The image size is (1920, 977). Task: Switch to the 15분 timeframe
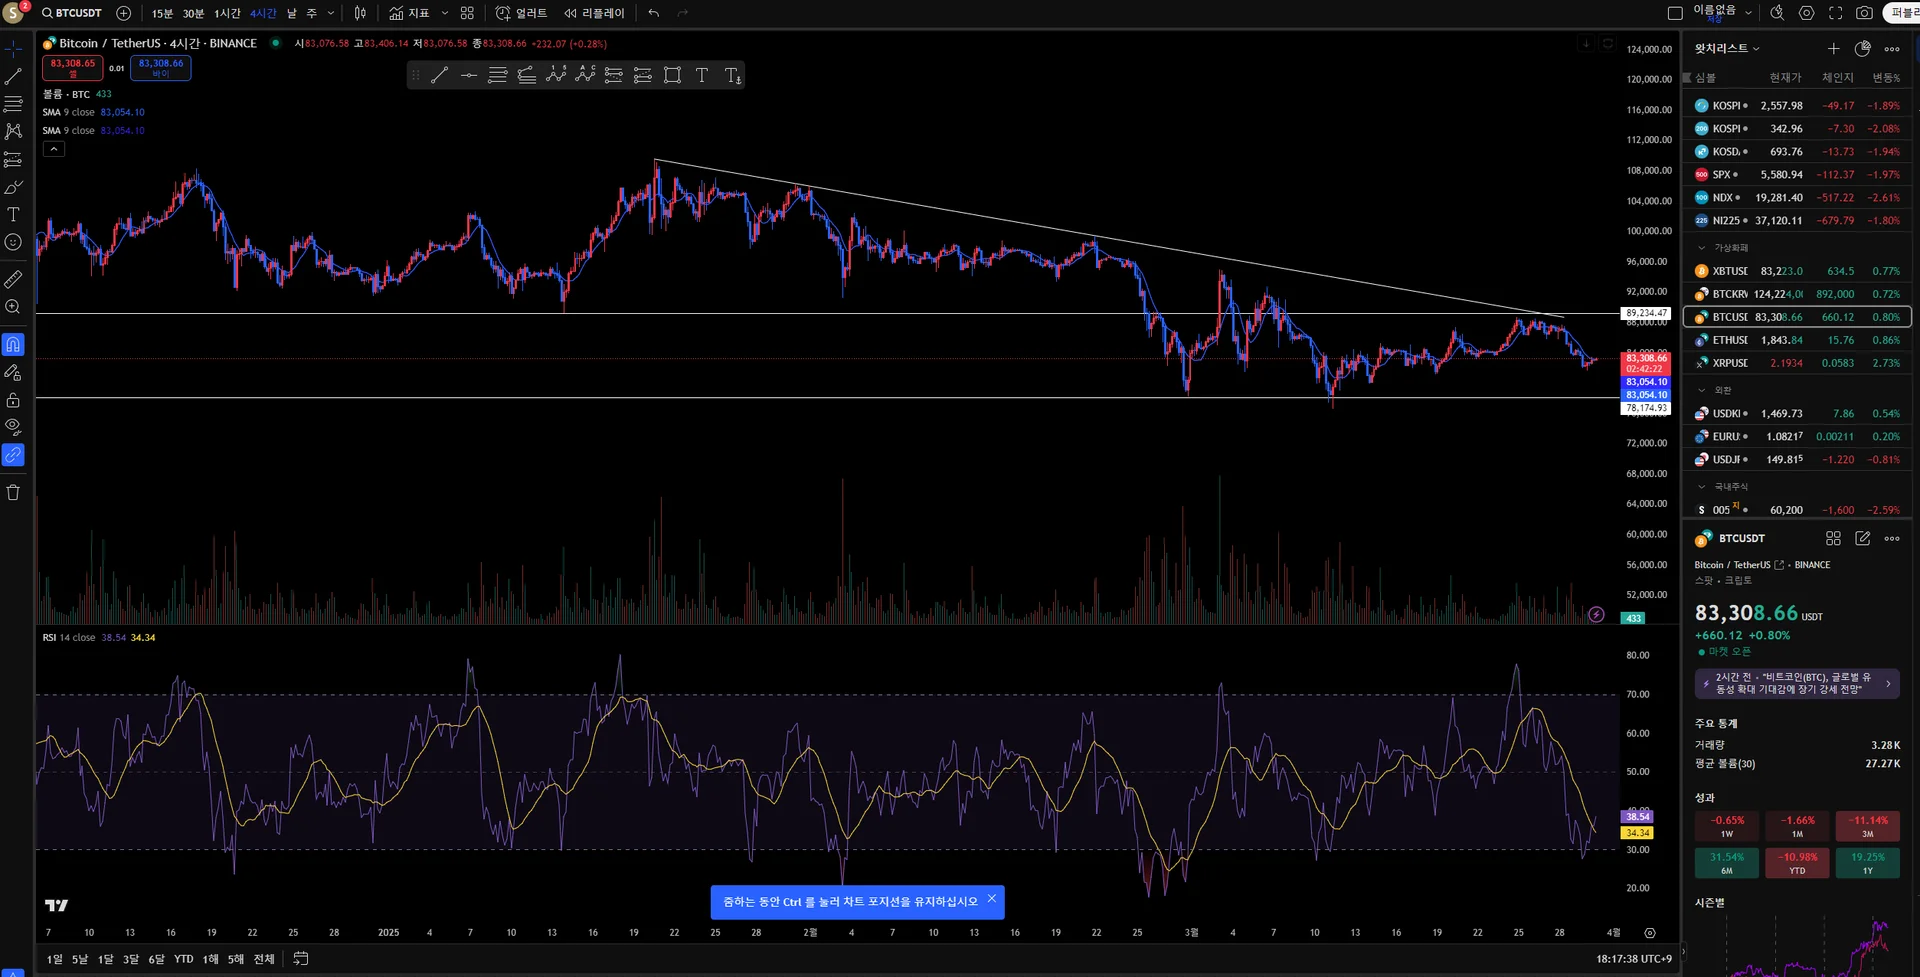(x=162, y=13)
